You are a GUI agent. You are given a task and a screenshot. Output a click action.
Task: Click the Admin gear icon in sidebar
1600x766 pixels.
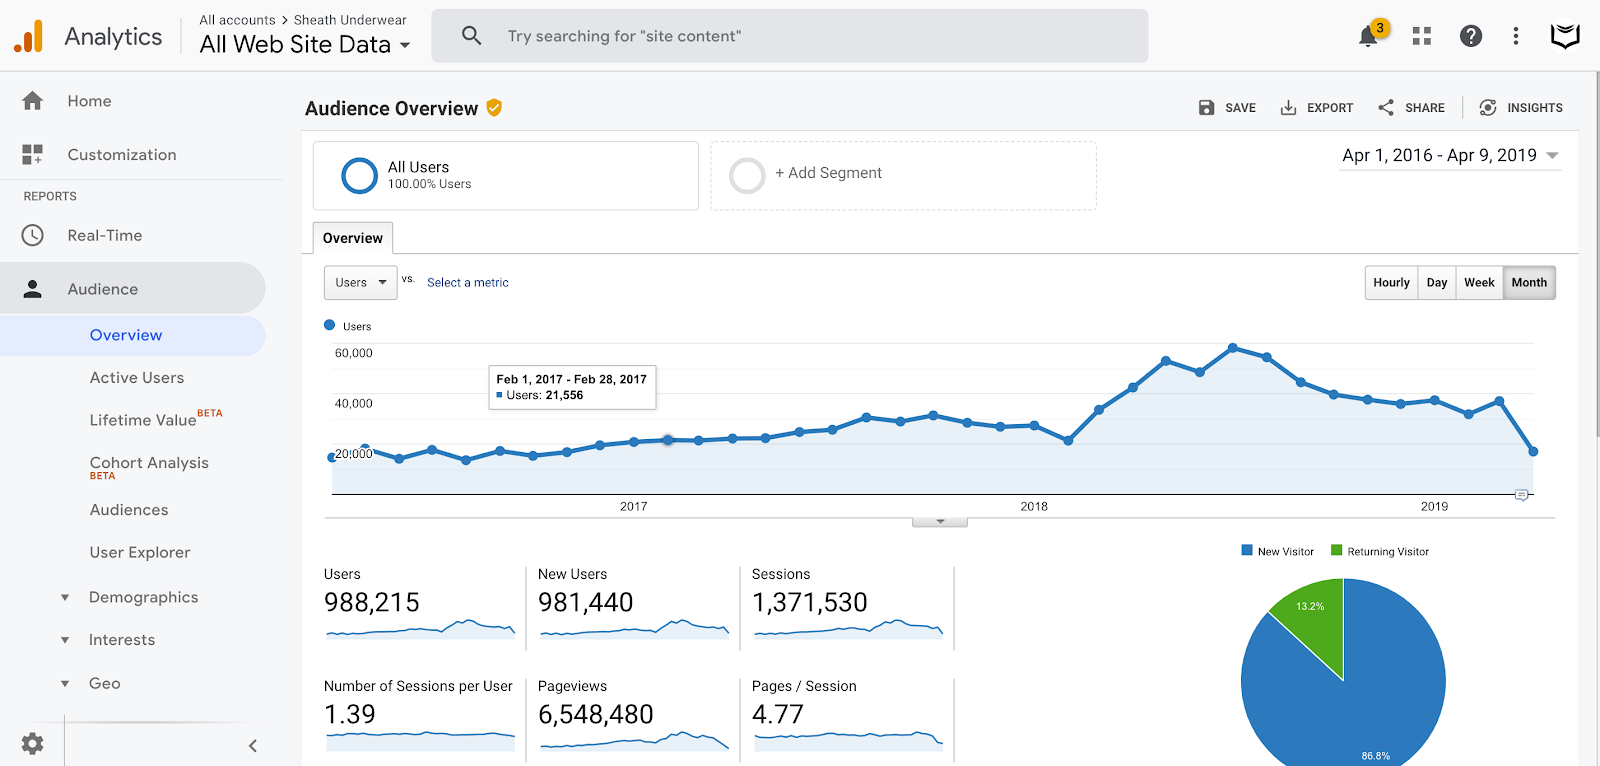point(33,744)
